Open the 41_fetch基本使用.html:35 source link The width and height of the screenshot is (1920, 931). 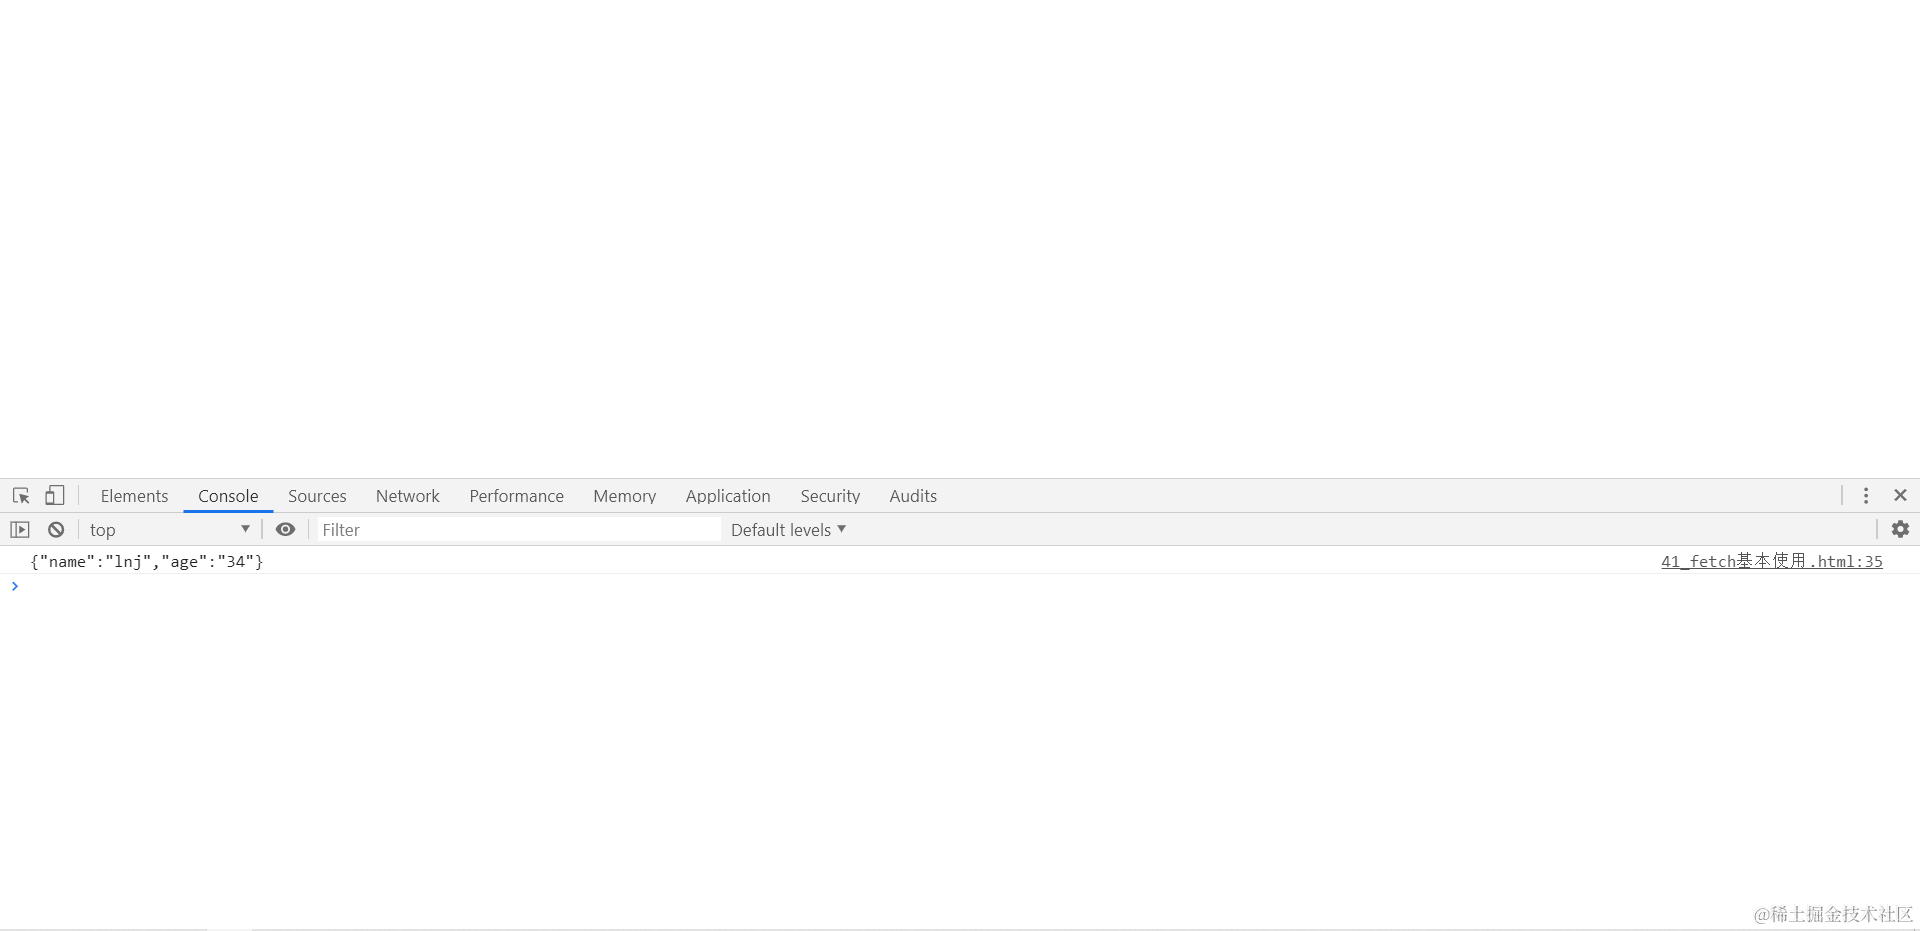[1771, 562]
